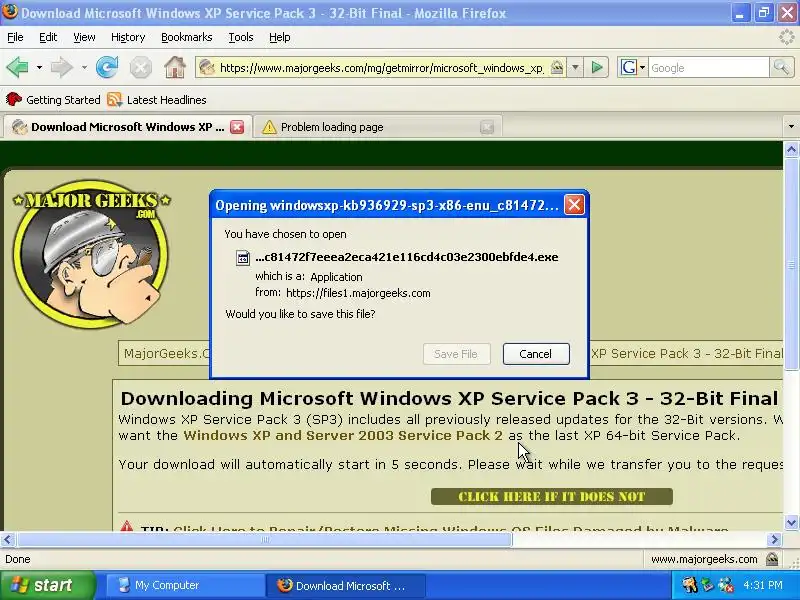Click Download Microsoft taskbar Firefox button
Screen dimensions: 800x600
tap(345, 585)
